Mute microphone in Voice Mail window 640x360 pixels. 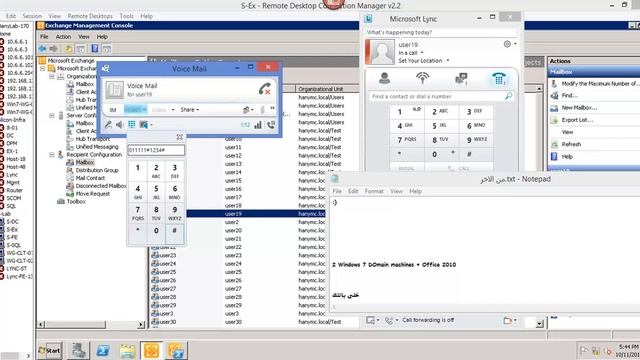(x=108, y=124)
